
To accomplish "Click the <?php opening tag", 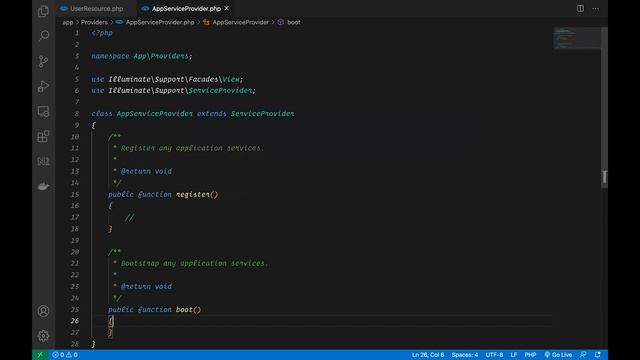I will click(102, 33).
